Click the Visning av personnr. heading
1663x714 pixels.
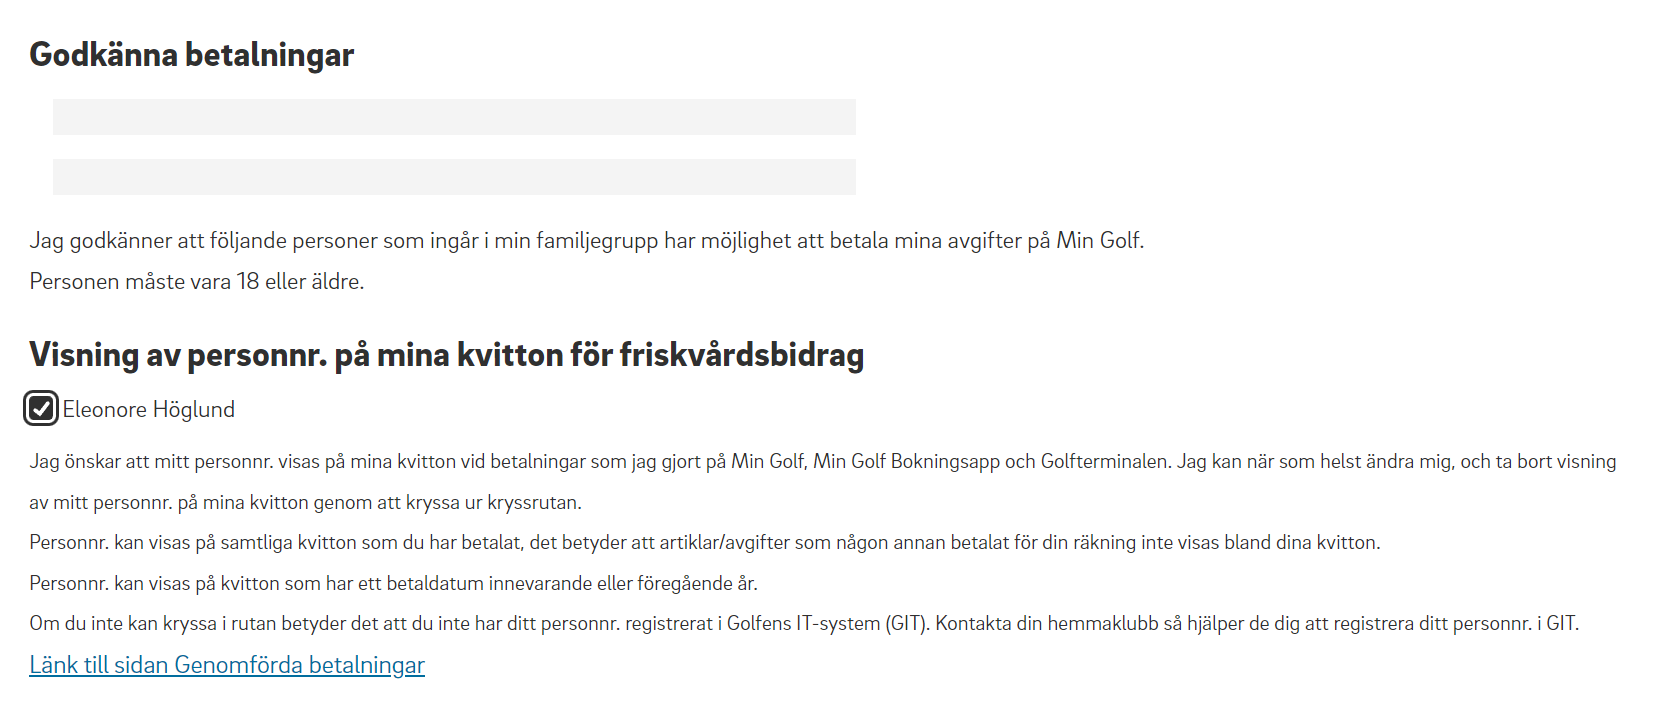pos(446,355)
